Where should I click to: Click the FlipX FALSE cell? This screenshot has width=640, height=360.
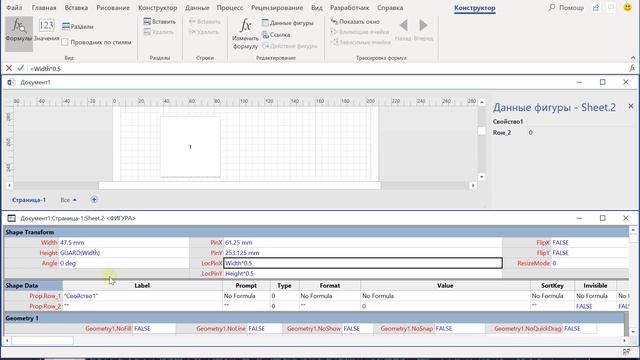pyautogui.click(x=590, y=242)
